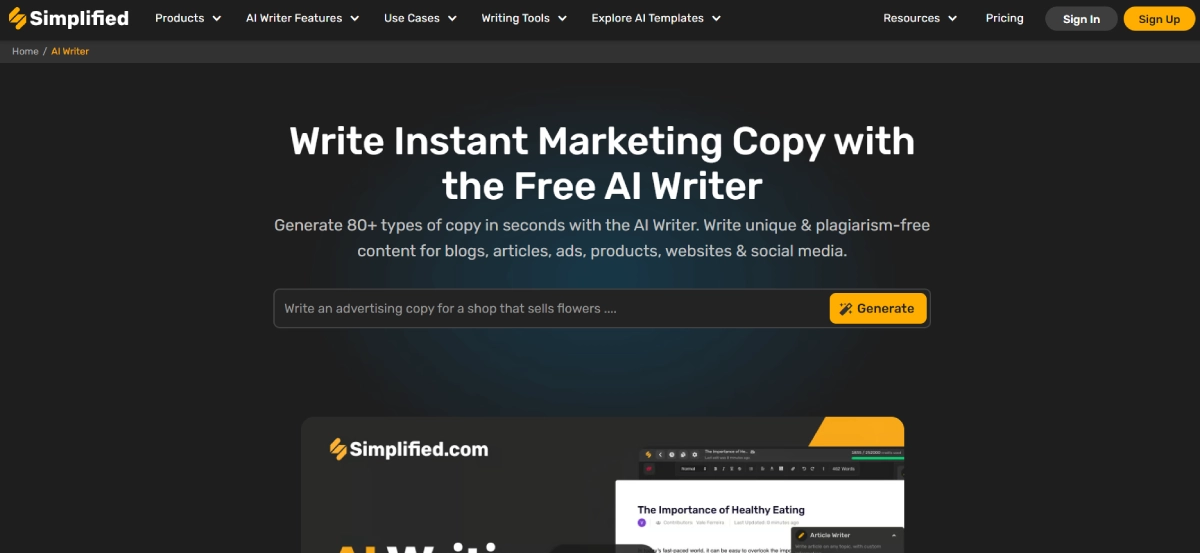Screen dimensions: 1200x553
Task: Open the Resources dropdown
Action: tap(920, 18)
